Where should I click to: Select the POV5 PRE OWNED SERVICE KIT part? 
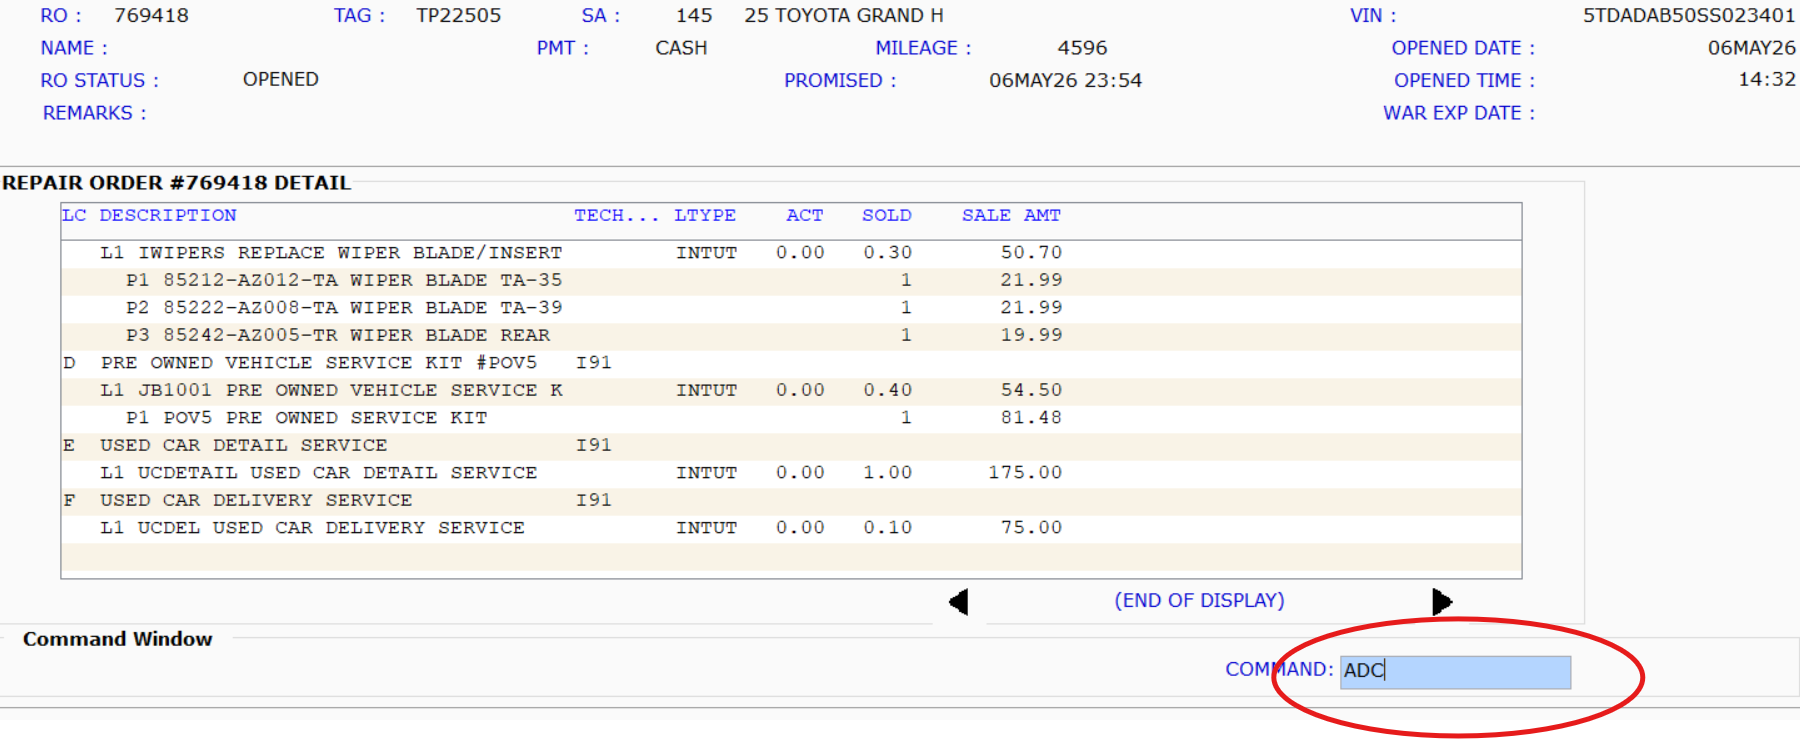(x=791, y=418)
